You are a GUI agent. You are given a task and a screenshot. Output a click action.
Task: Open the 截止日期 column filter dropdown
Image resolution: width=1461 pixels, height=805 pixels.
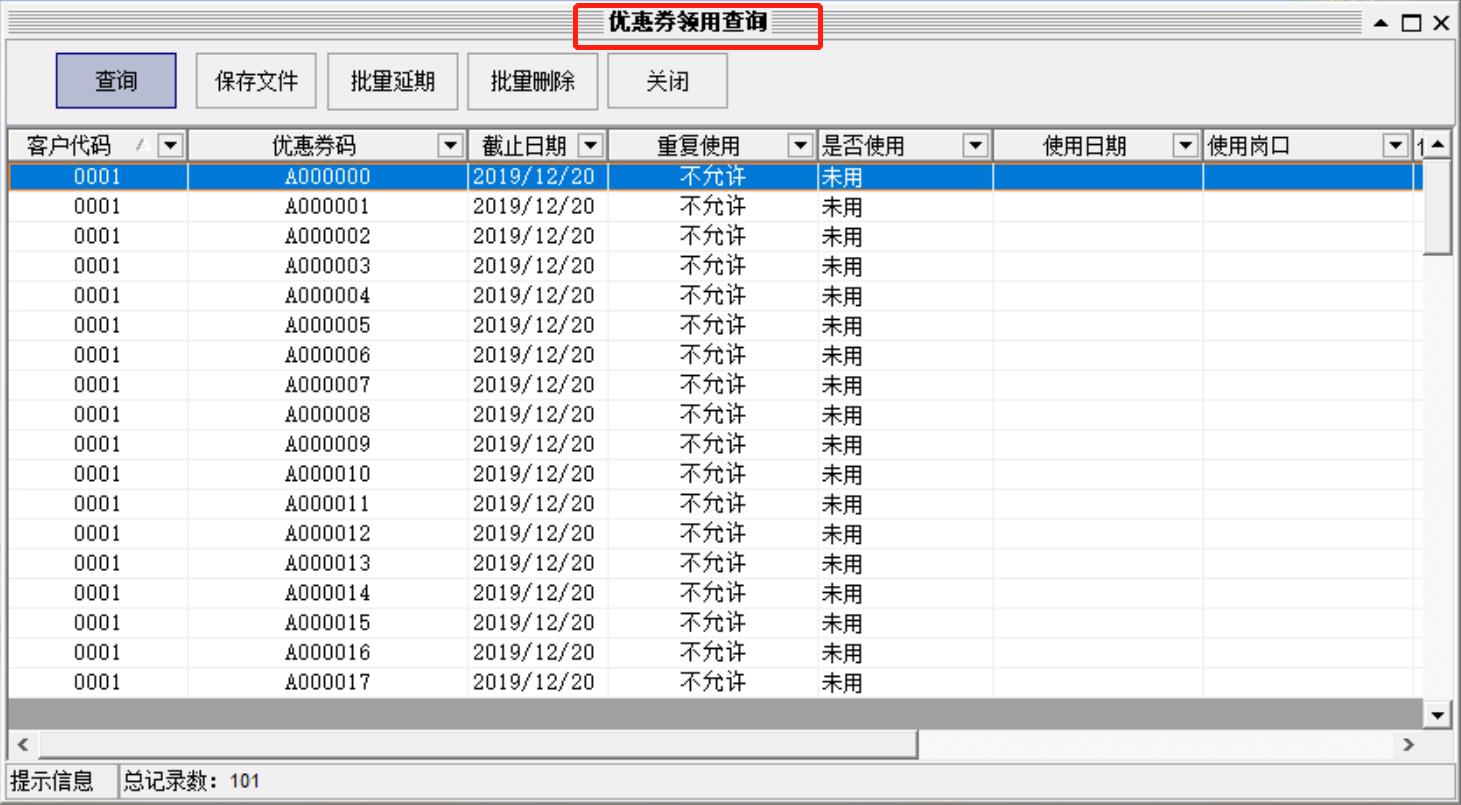tap(589, 145)
